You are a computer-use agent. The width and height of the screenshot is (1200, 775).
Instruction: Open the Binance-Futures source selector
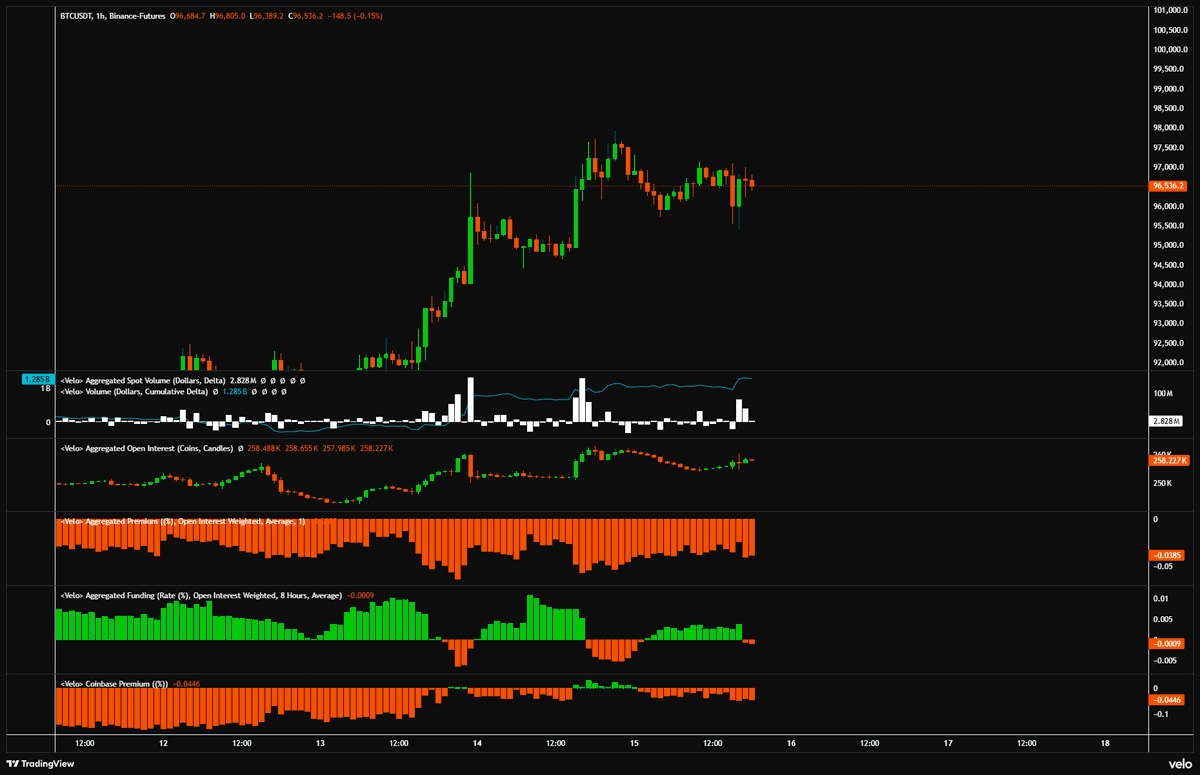[138, 17]
